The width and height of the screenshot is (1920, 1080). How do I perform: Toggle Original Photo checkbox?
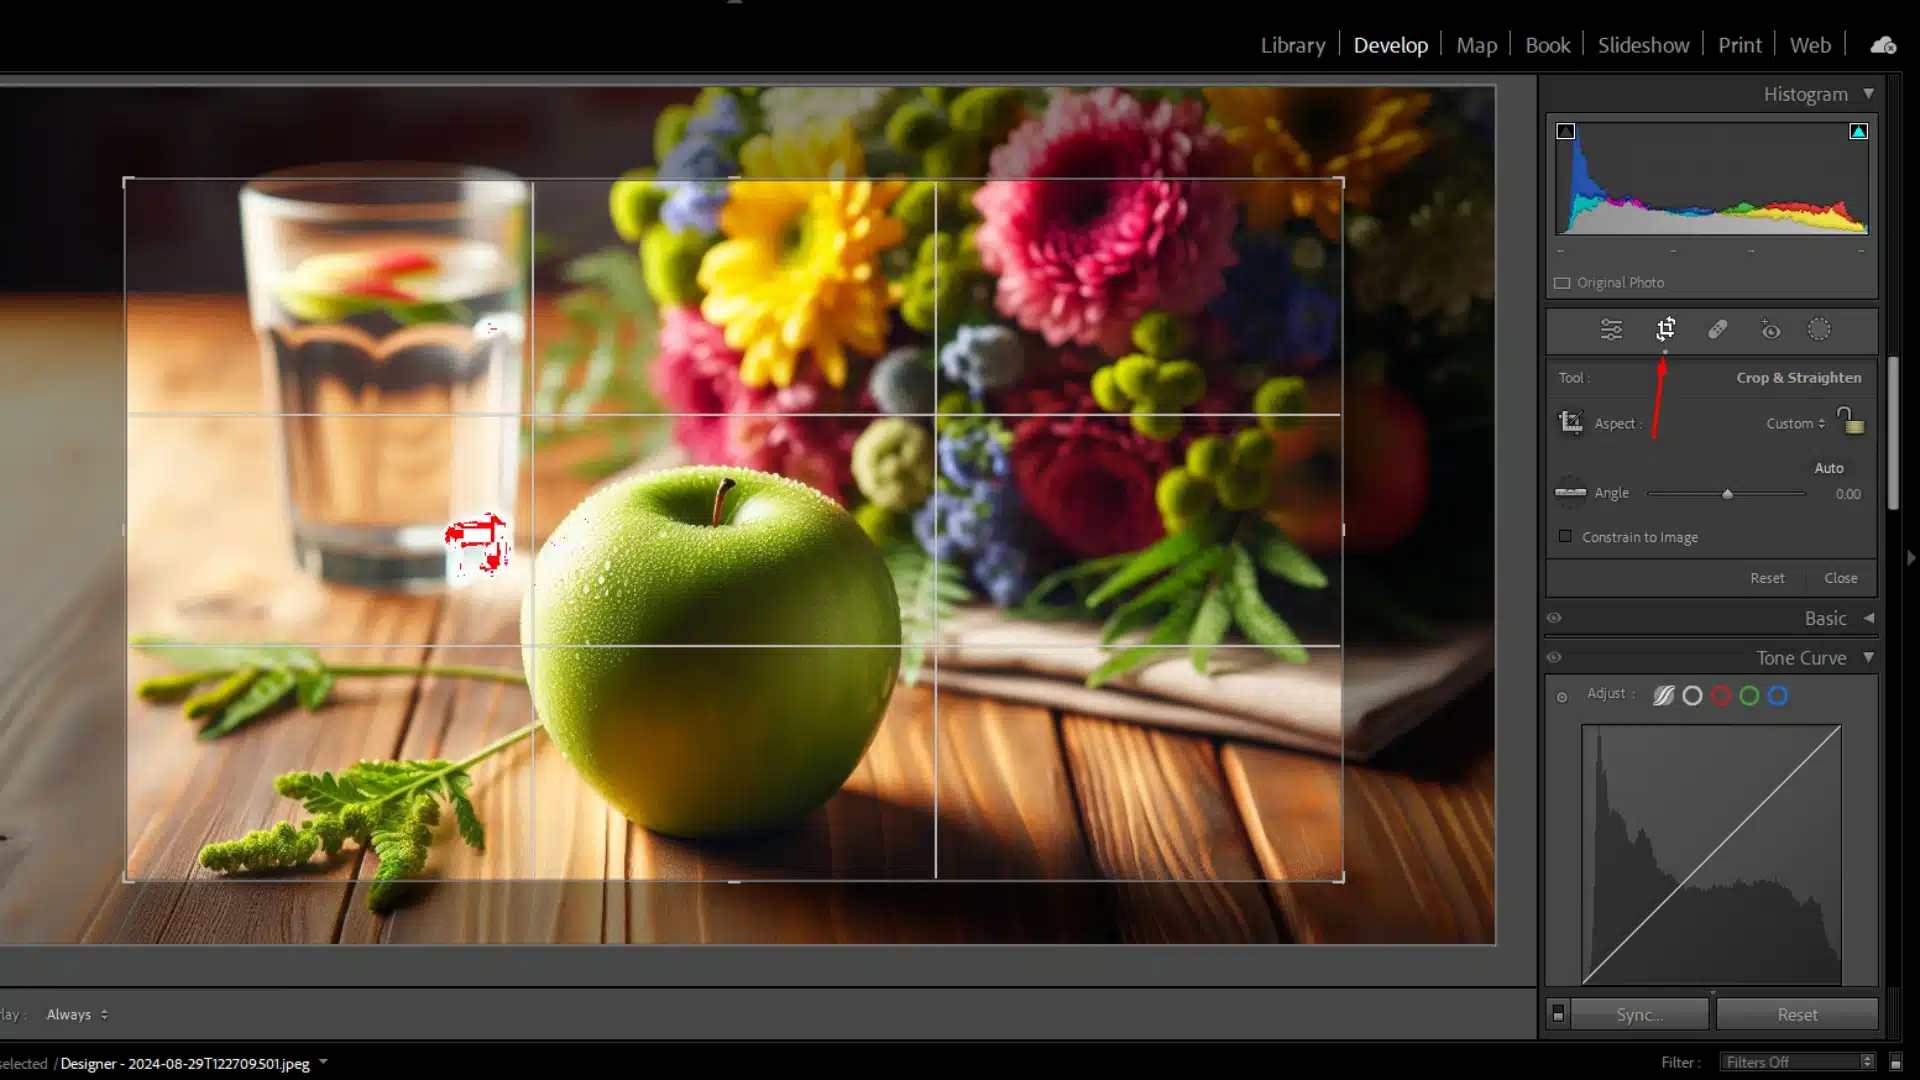(1563, 281)
